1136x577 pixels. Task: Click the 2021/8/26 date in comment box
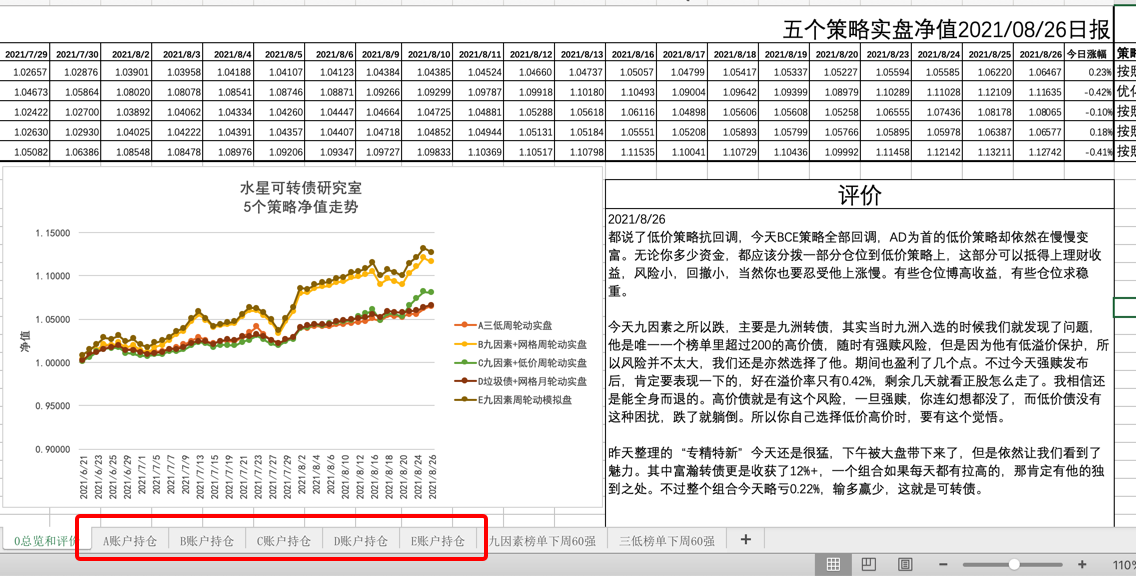coord(637,220)
